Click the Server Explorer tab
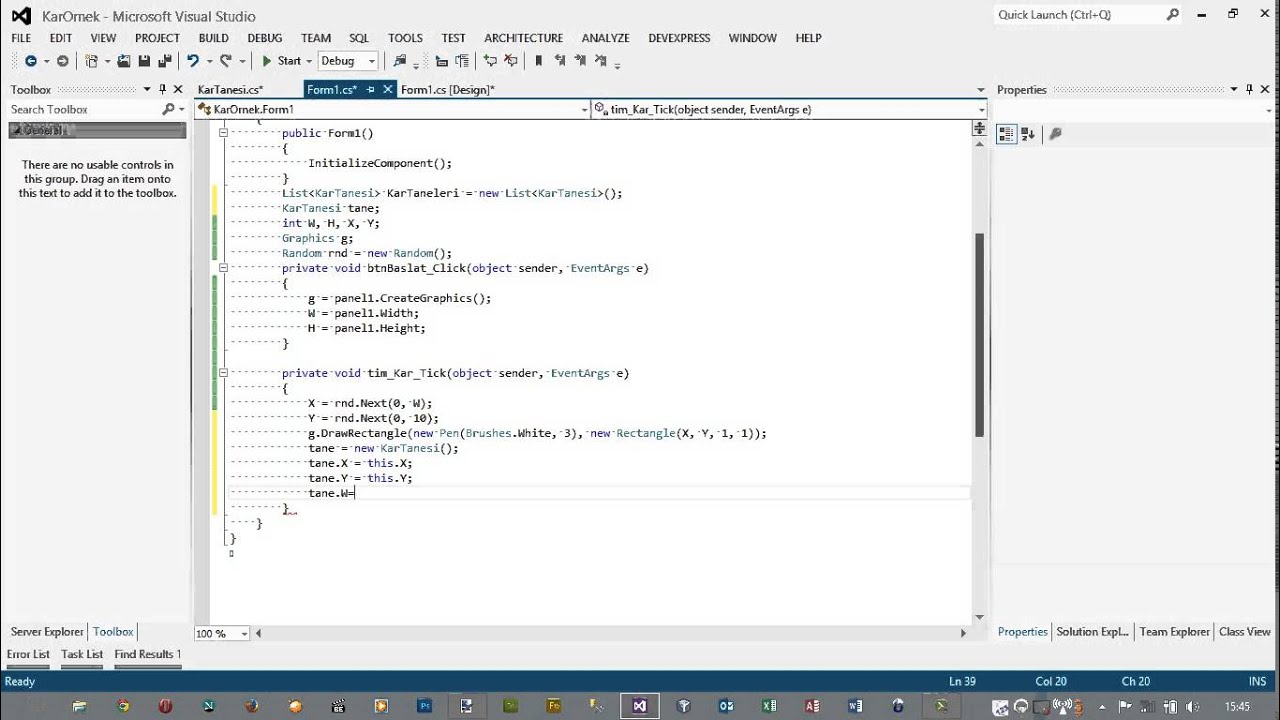The height and width of the screenshot is (720, 1280). [x=47, y=632]
